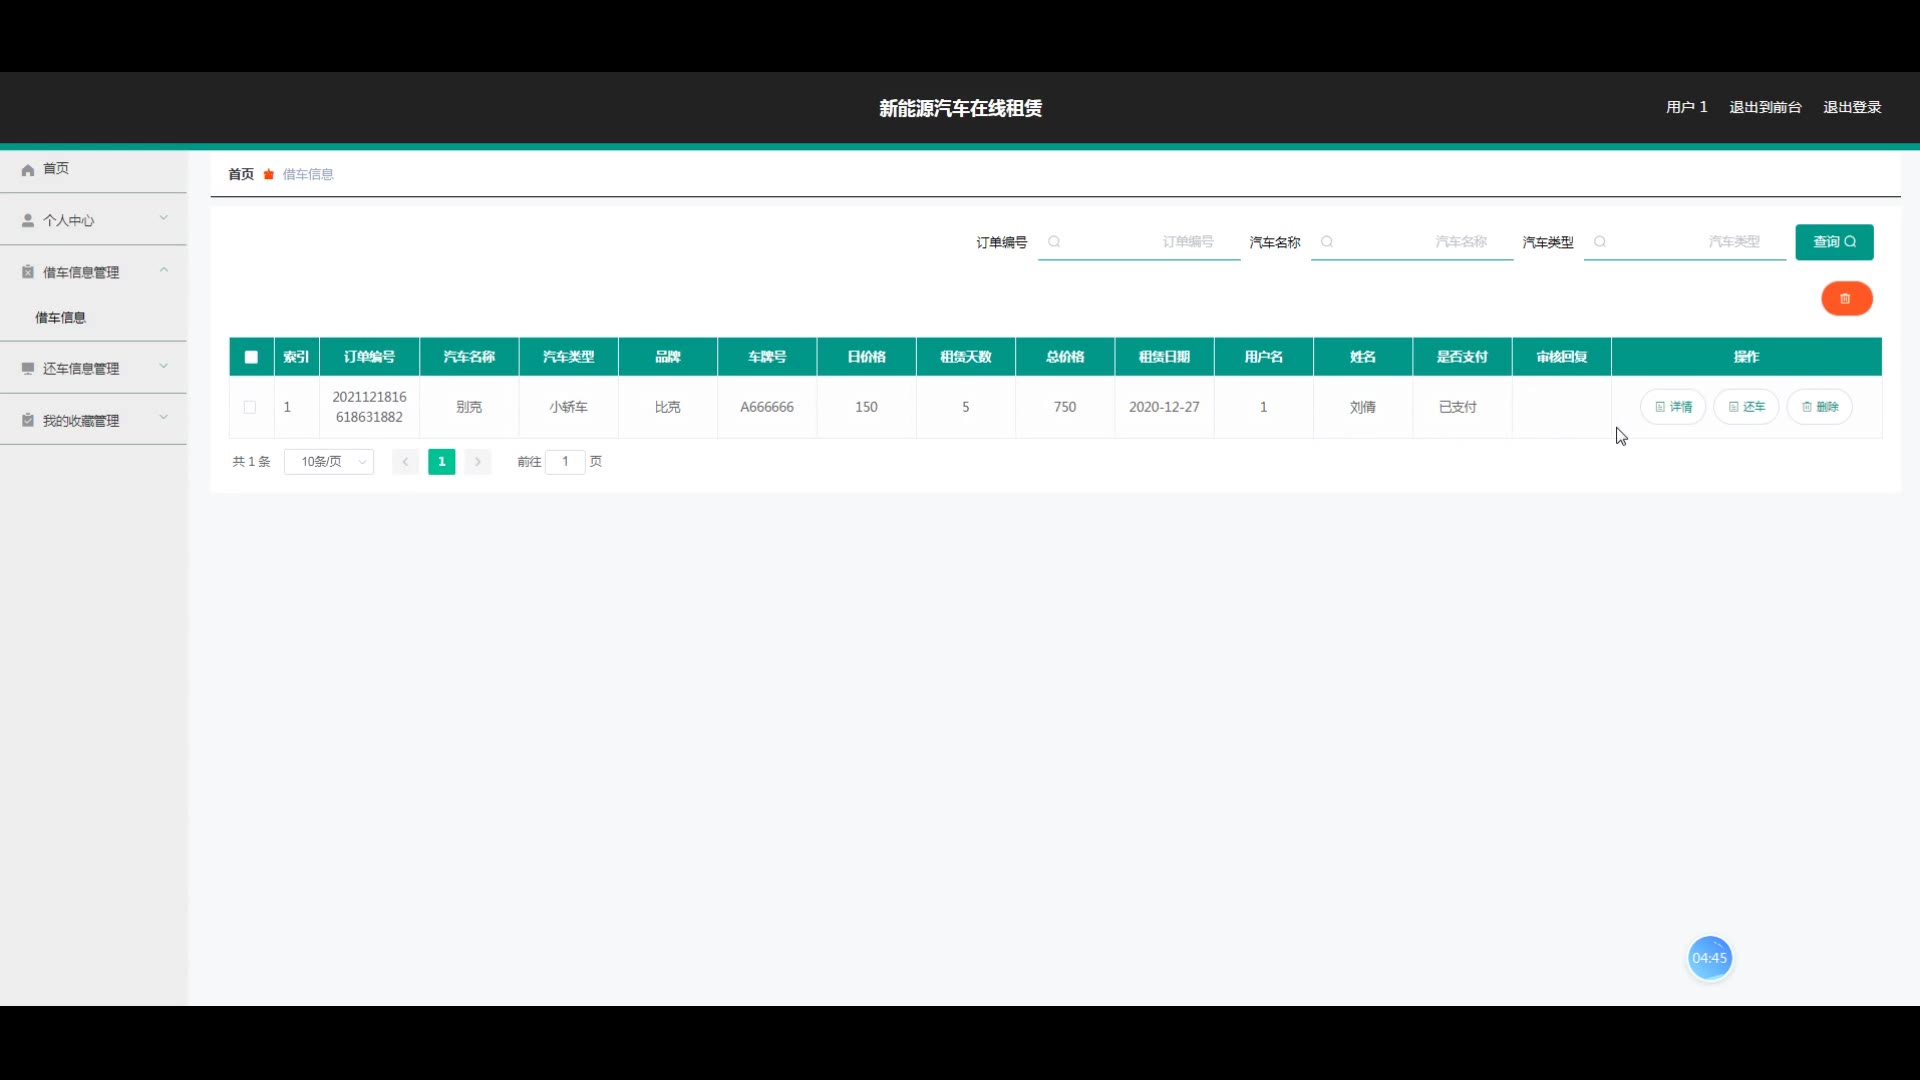Open the 借车信息 submenu item
1920x1080 pixels.
click(x=61, y=318)
